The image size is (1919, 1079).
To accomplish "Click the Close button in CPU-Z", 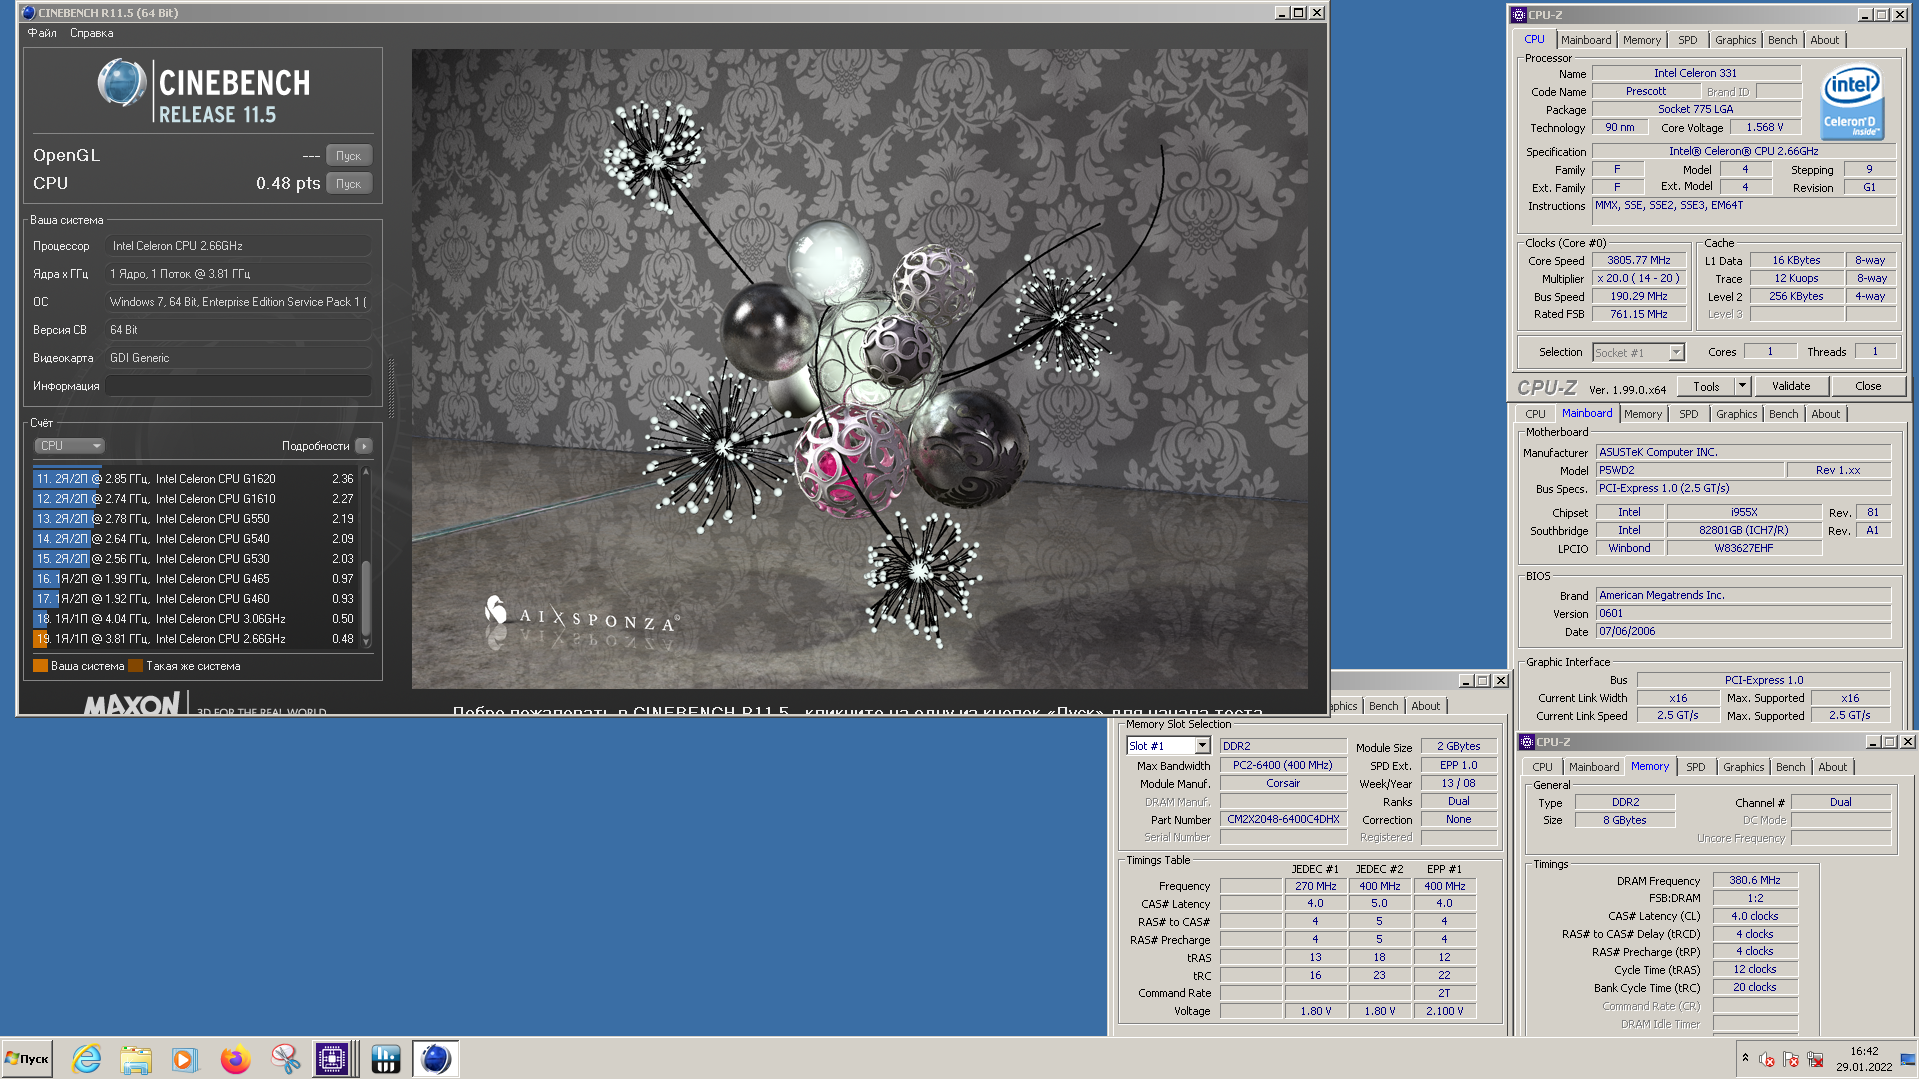I will pos(1868,386).
